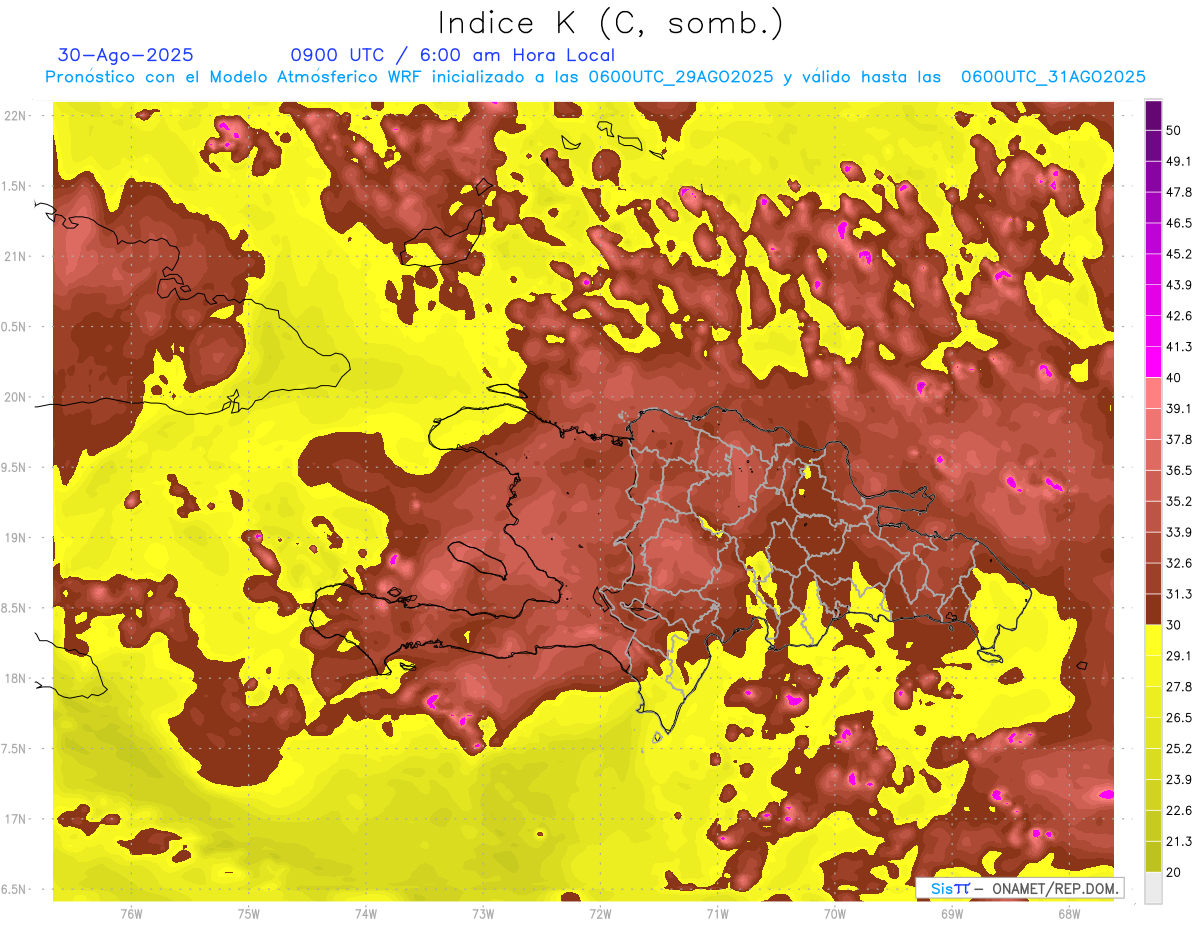Screen dimensions: 1200x927
Task: Click the '22.6' value on the color scale
Action: (x=1179, y=810)
